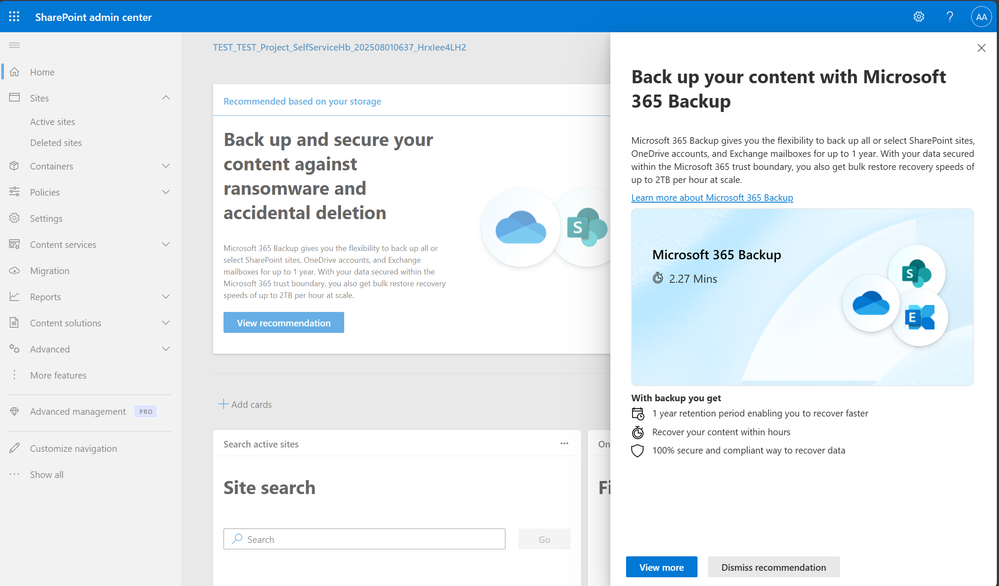This screenshot has width=999, height=586.
Task: Click the Go button beside search
Action: [x=544, y=539]
